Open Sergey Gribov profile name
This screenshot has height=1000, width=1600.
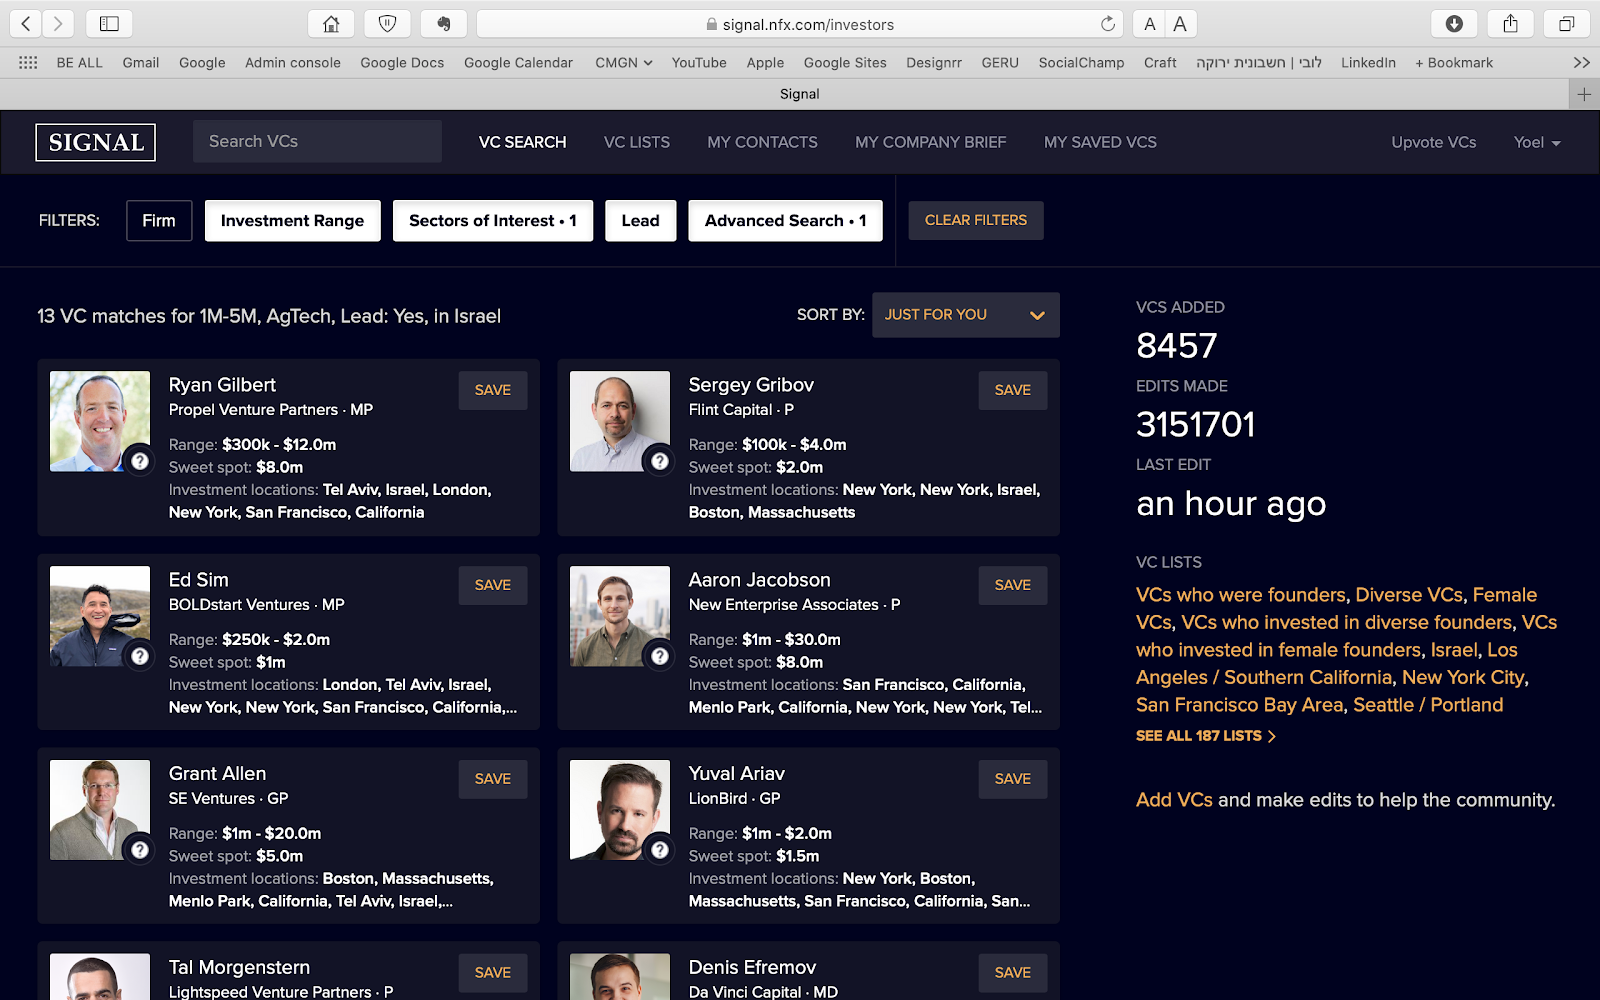pos(751,385)
